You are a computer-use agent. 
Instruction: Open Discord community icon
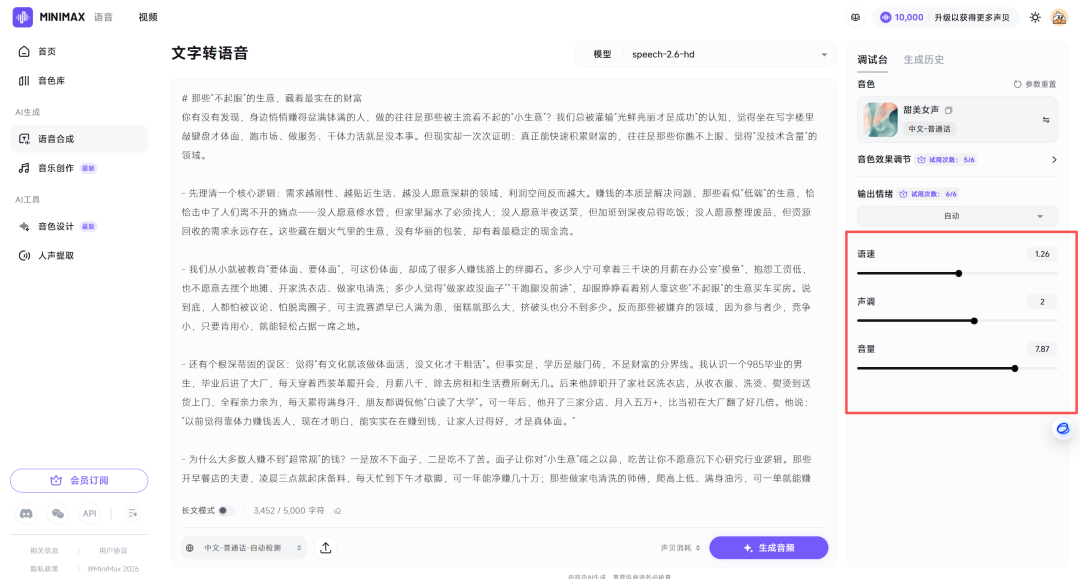[26, 514]
